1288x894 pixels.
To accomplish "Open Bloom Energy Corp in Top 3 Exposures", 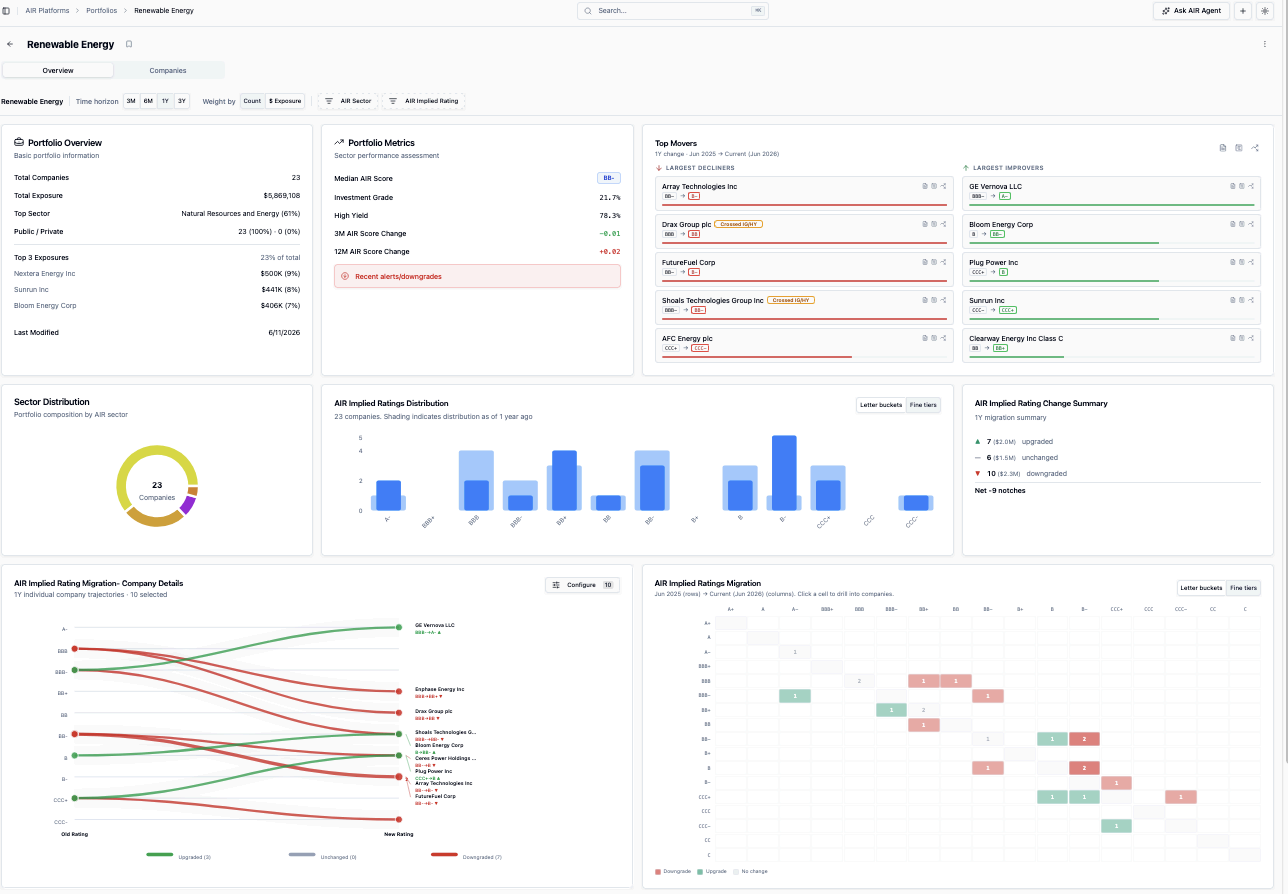I will pos(45,305).
